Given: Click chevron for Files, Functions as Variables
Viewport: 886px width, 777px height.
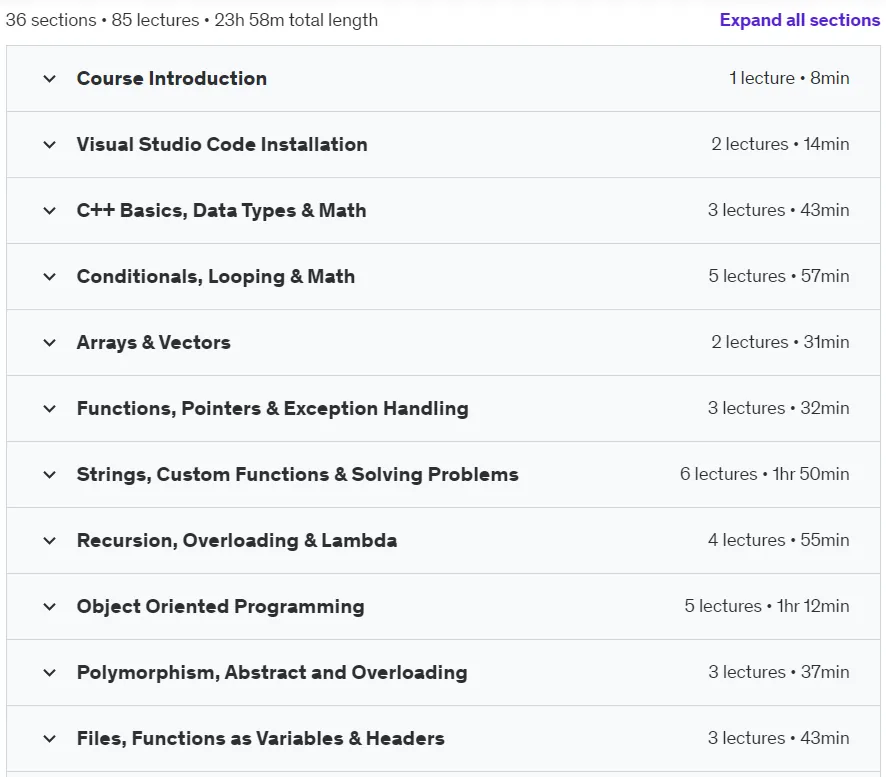Looking at the screenshot, I should pos(50,739).
